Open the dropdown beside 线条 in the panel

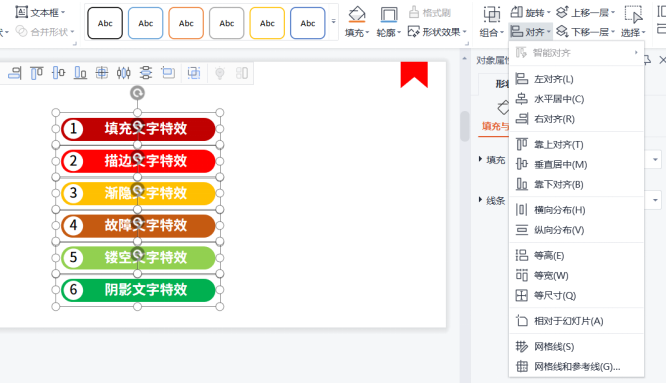655,200
